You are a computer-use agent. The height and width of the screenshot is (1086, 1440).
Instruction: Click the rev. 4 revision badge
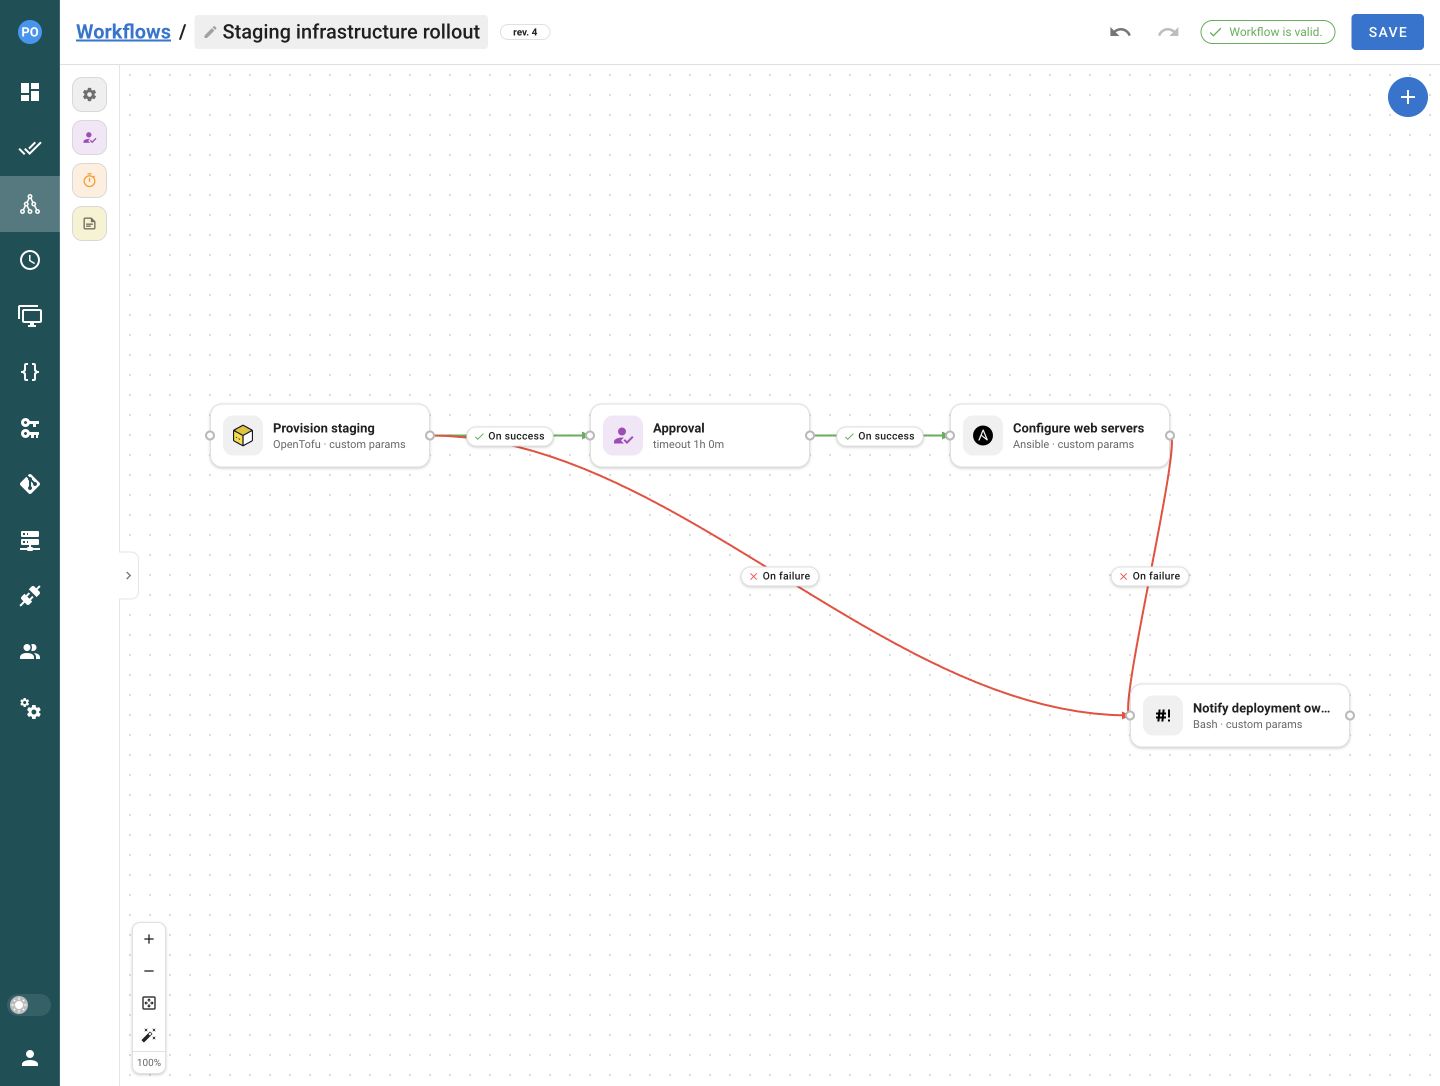[525, 32]
